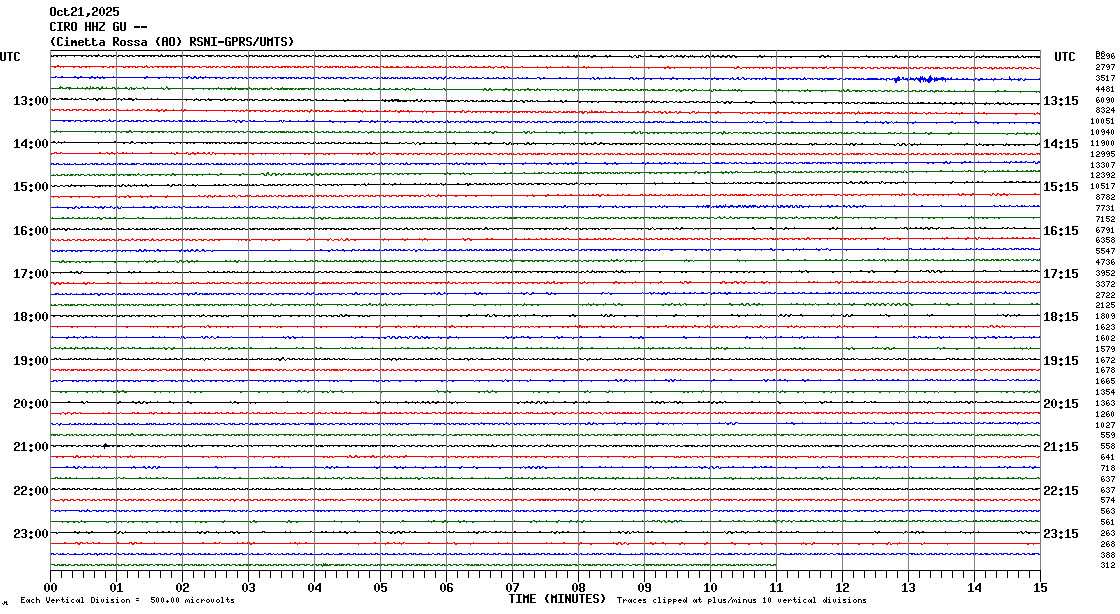
Task: Select the 21:00 hour label
Action: point(31,447)
